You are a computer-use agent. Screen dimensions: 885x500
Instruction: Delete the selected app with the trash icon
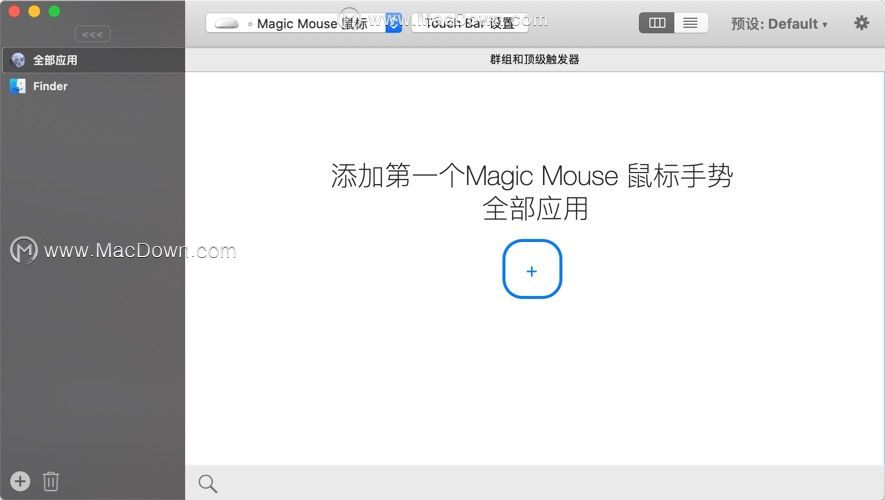51,481
